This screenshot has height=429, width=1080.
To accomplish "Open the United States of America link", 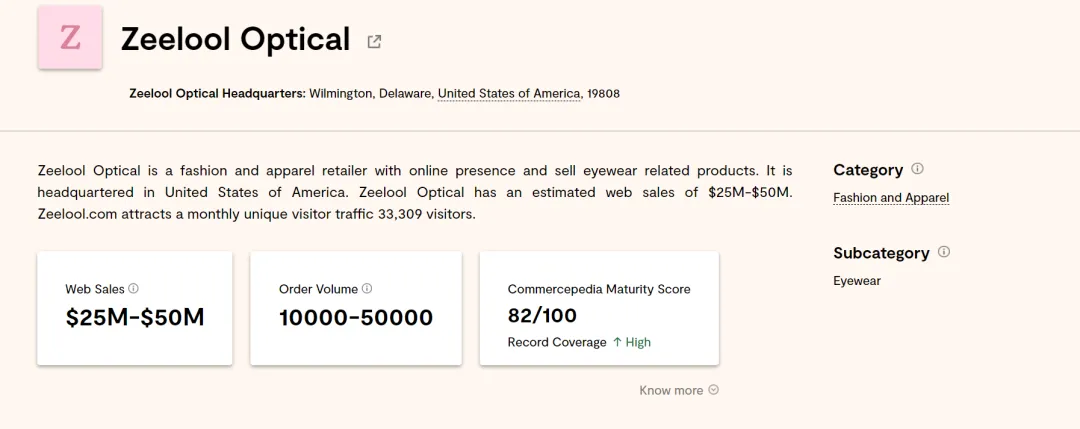I will [509, 94].
